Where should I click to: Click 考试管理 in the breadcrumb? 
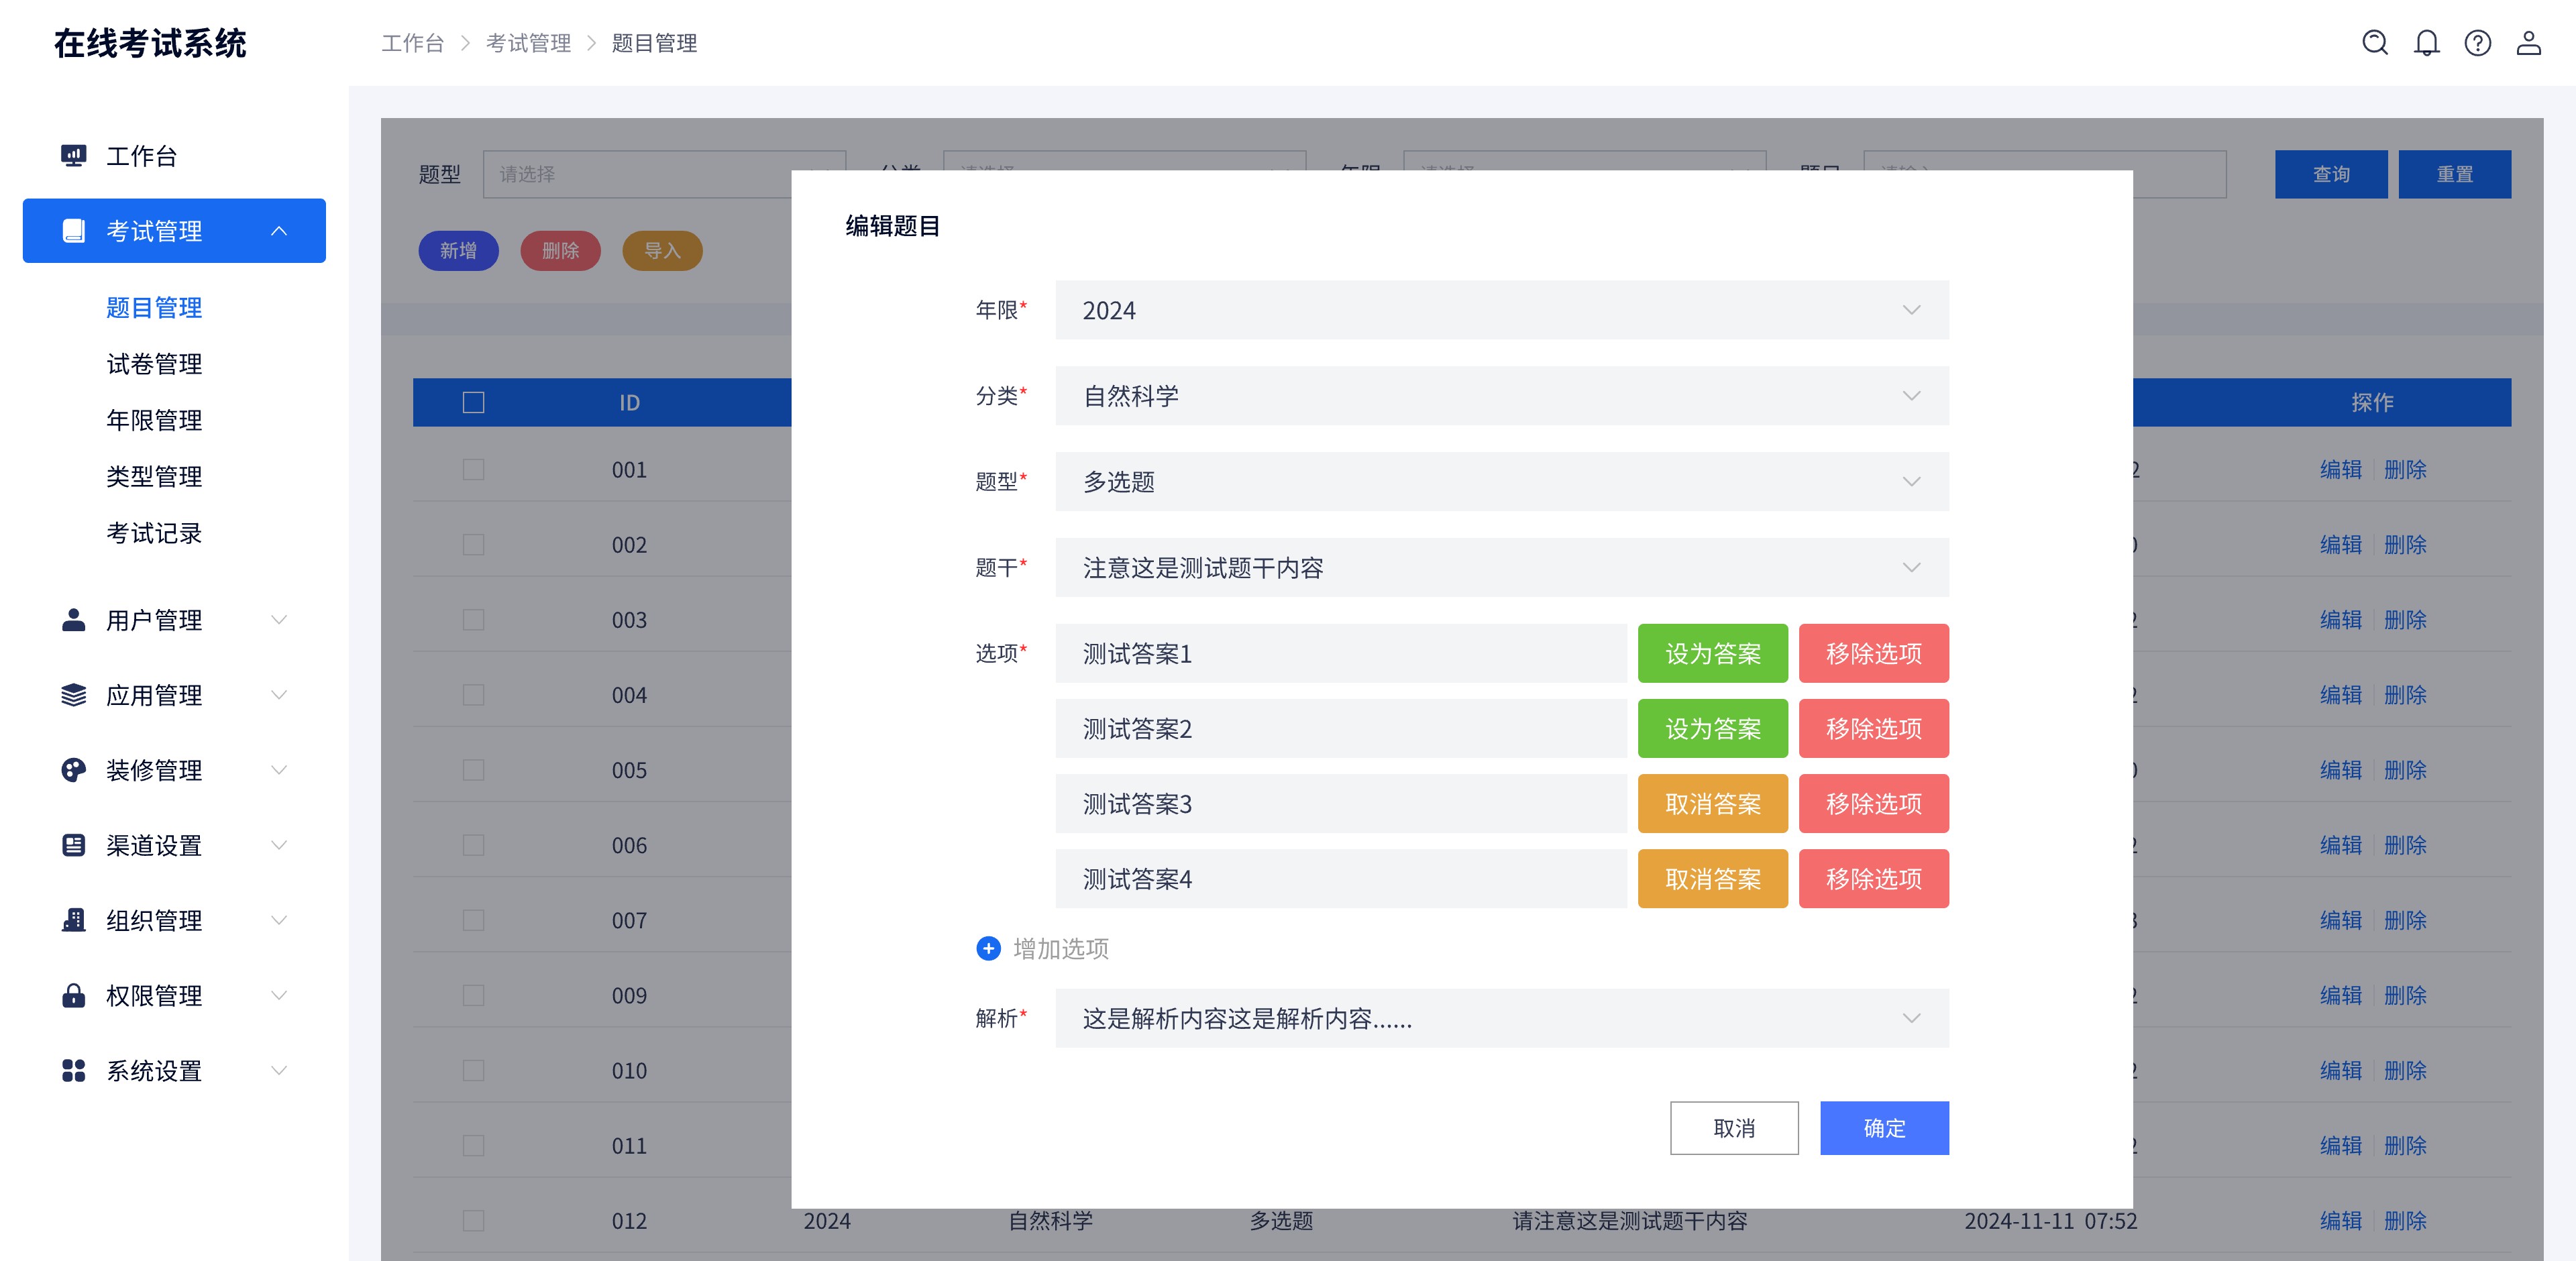[529, 43]
